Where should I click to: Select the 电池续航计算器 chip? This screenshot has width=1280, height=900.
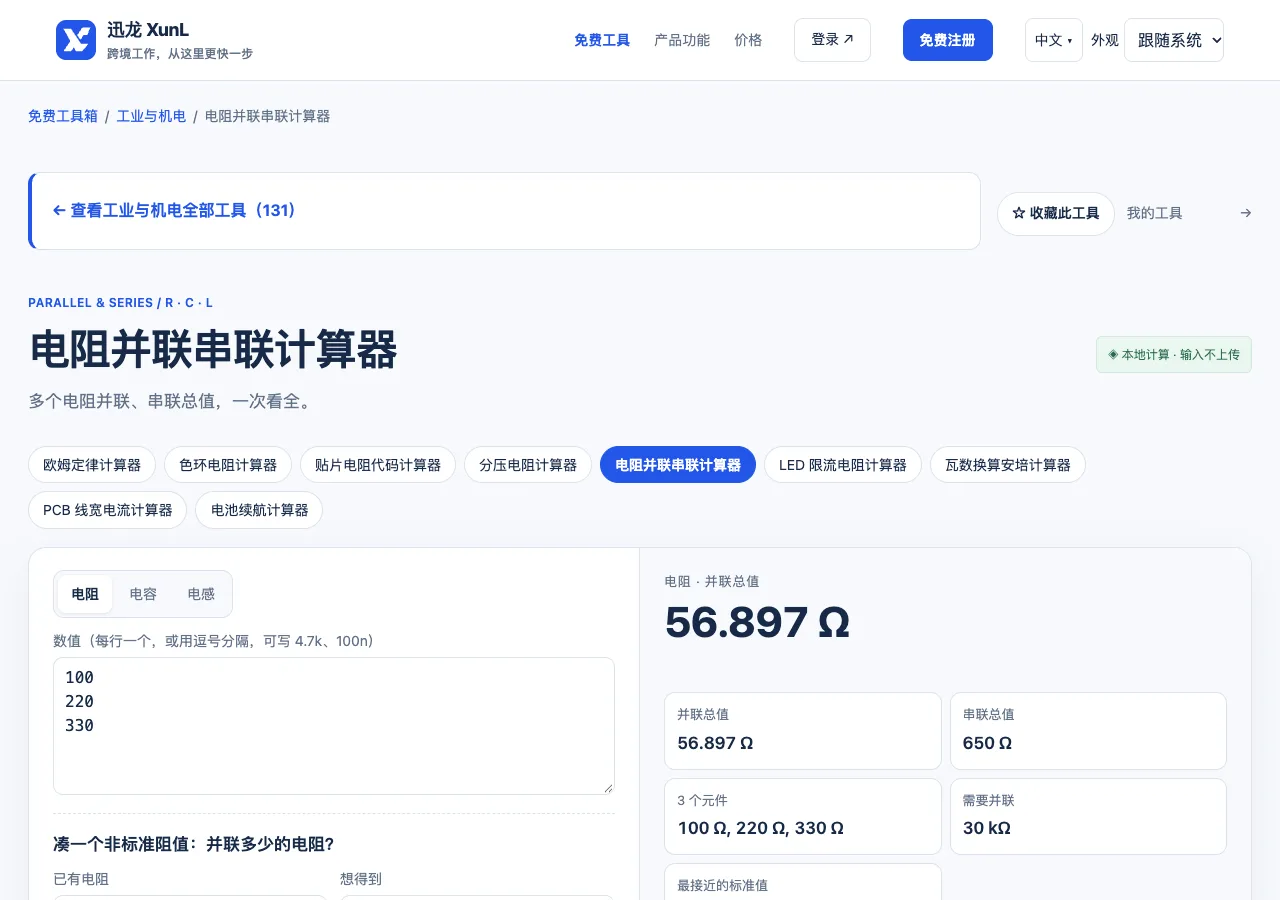click(259, 510)
